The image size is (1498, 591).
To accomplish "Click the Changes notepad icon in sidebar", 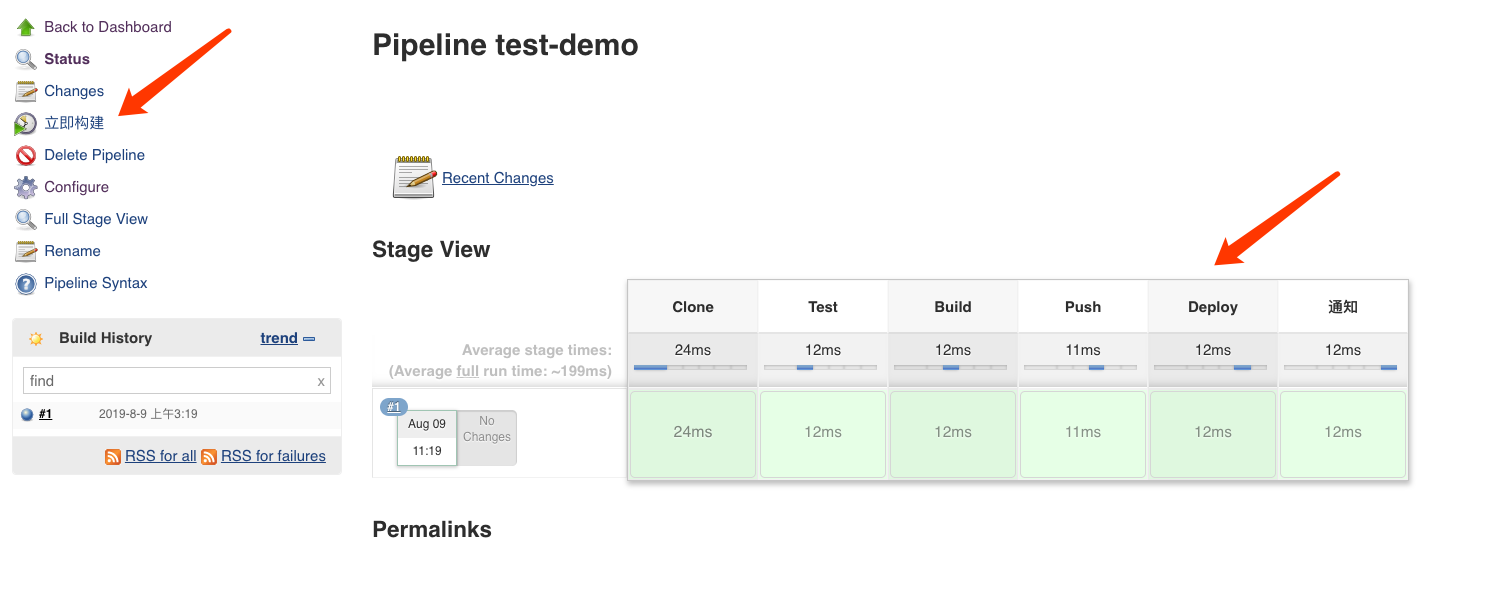I will tap(26, 91).
